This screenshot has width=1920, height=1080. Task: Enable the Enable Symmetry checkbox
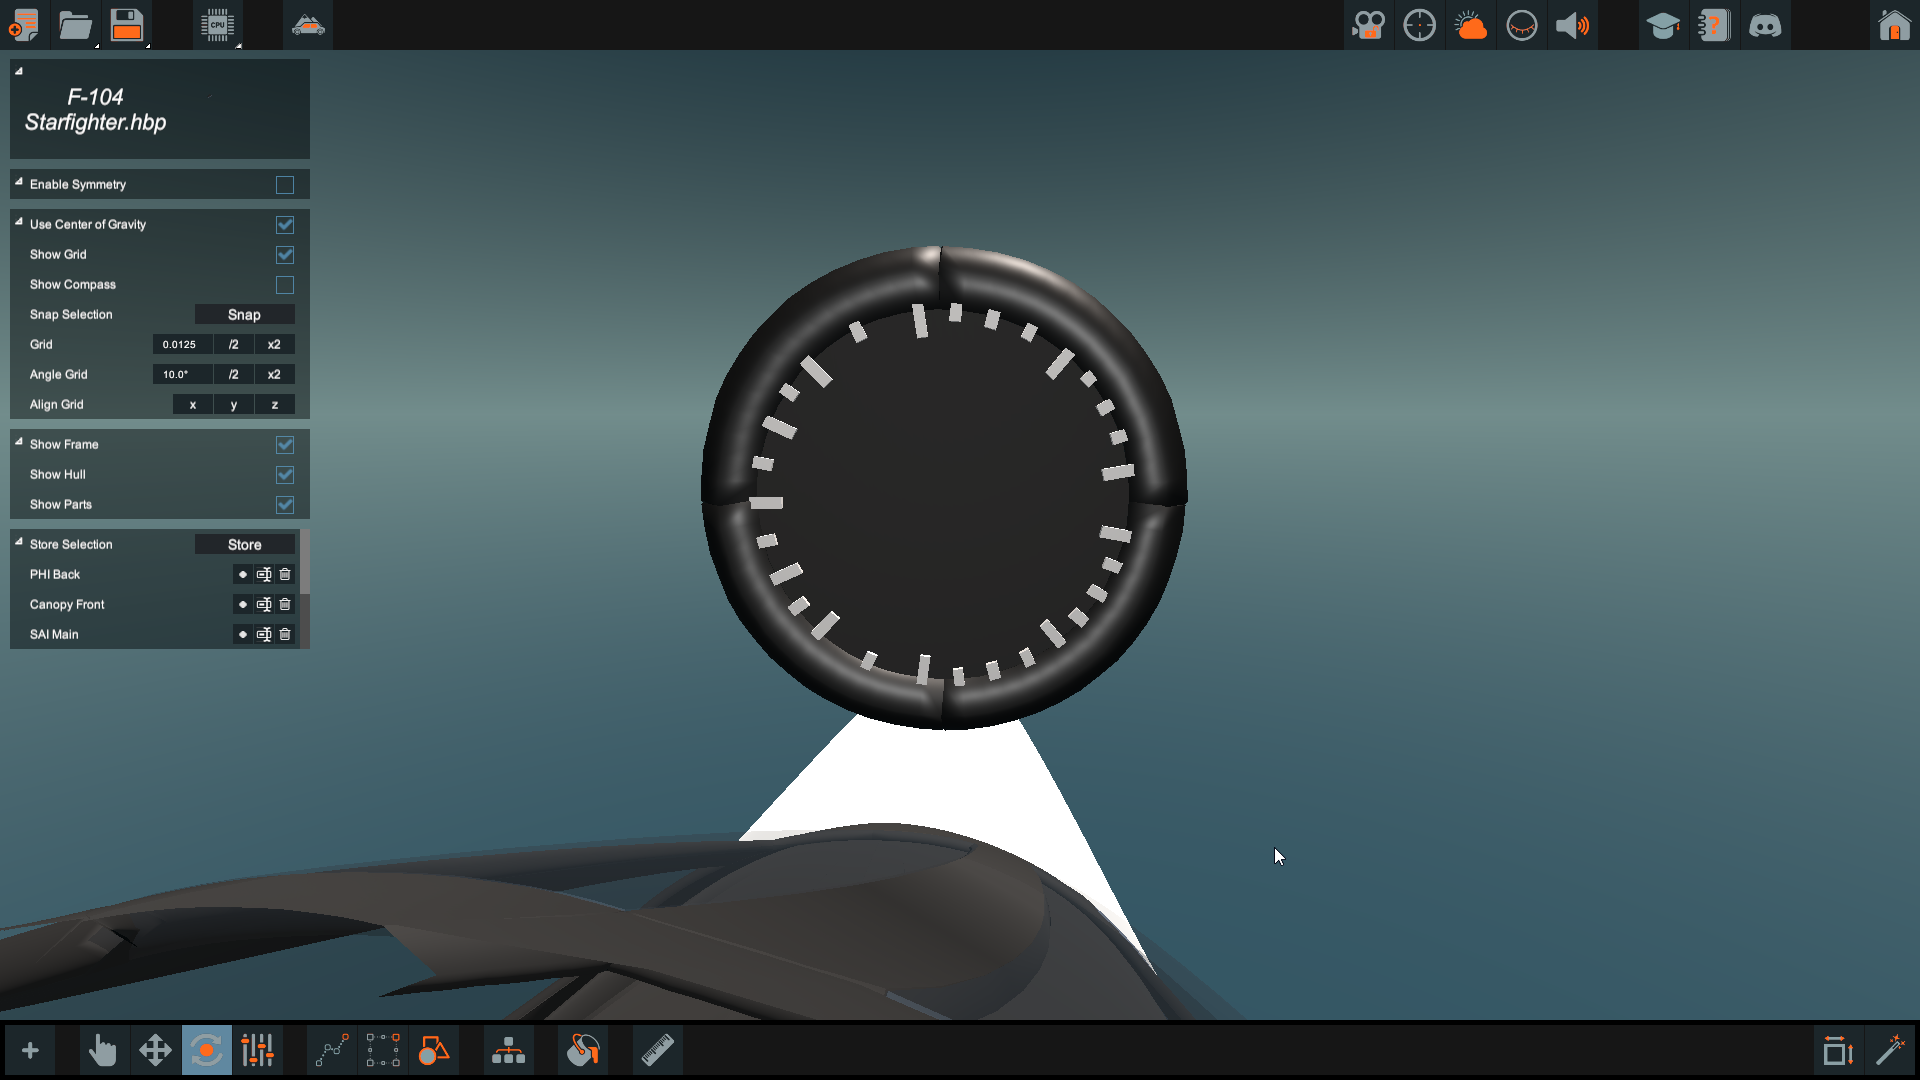[x=285, y=185]
